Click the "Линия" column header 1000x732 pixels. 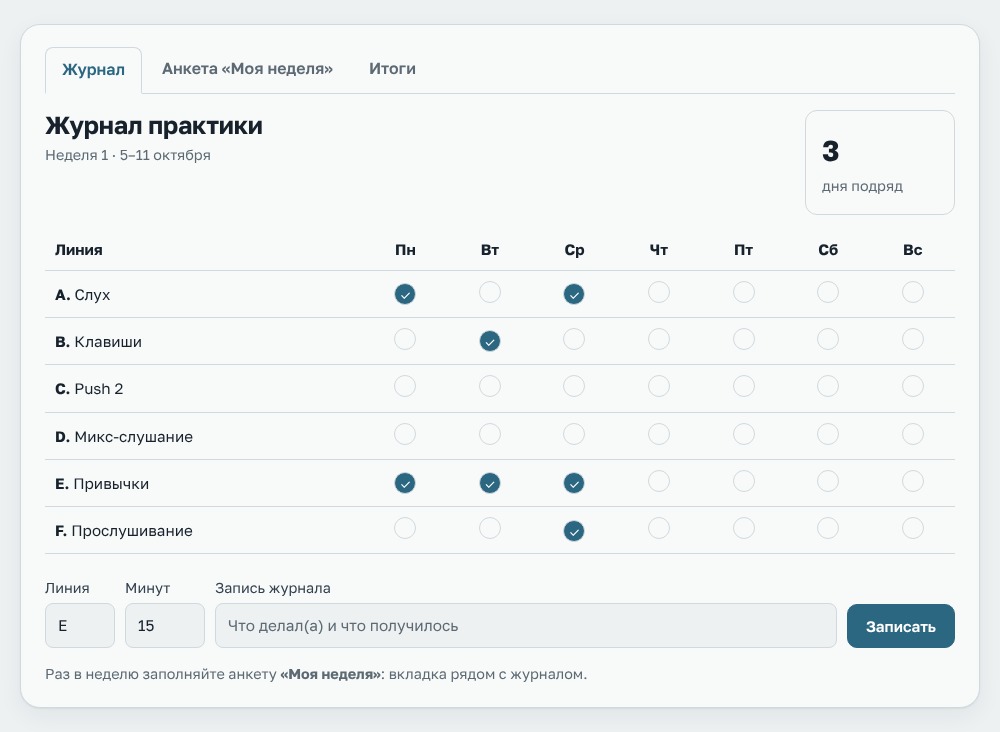[78, 250]
